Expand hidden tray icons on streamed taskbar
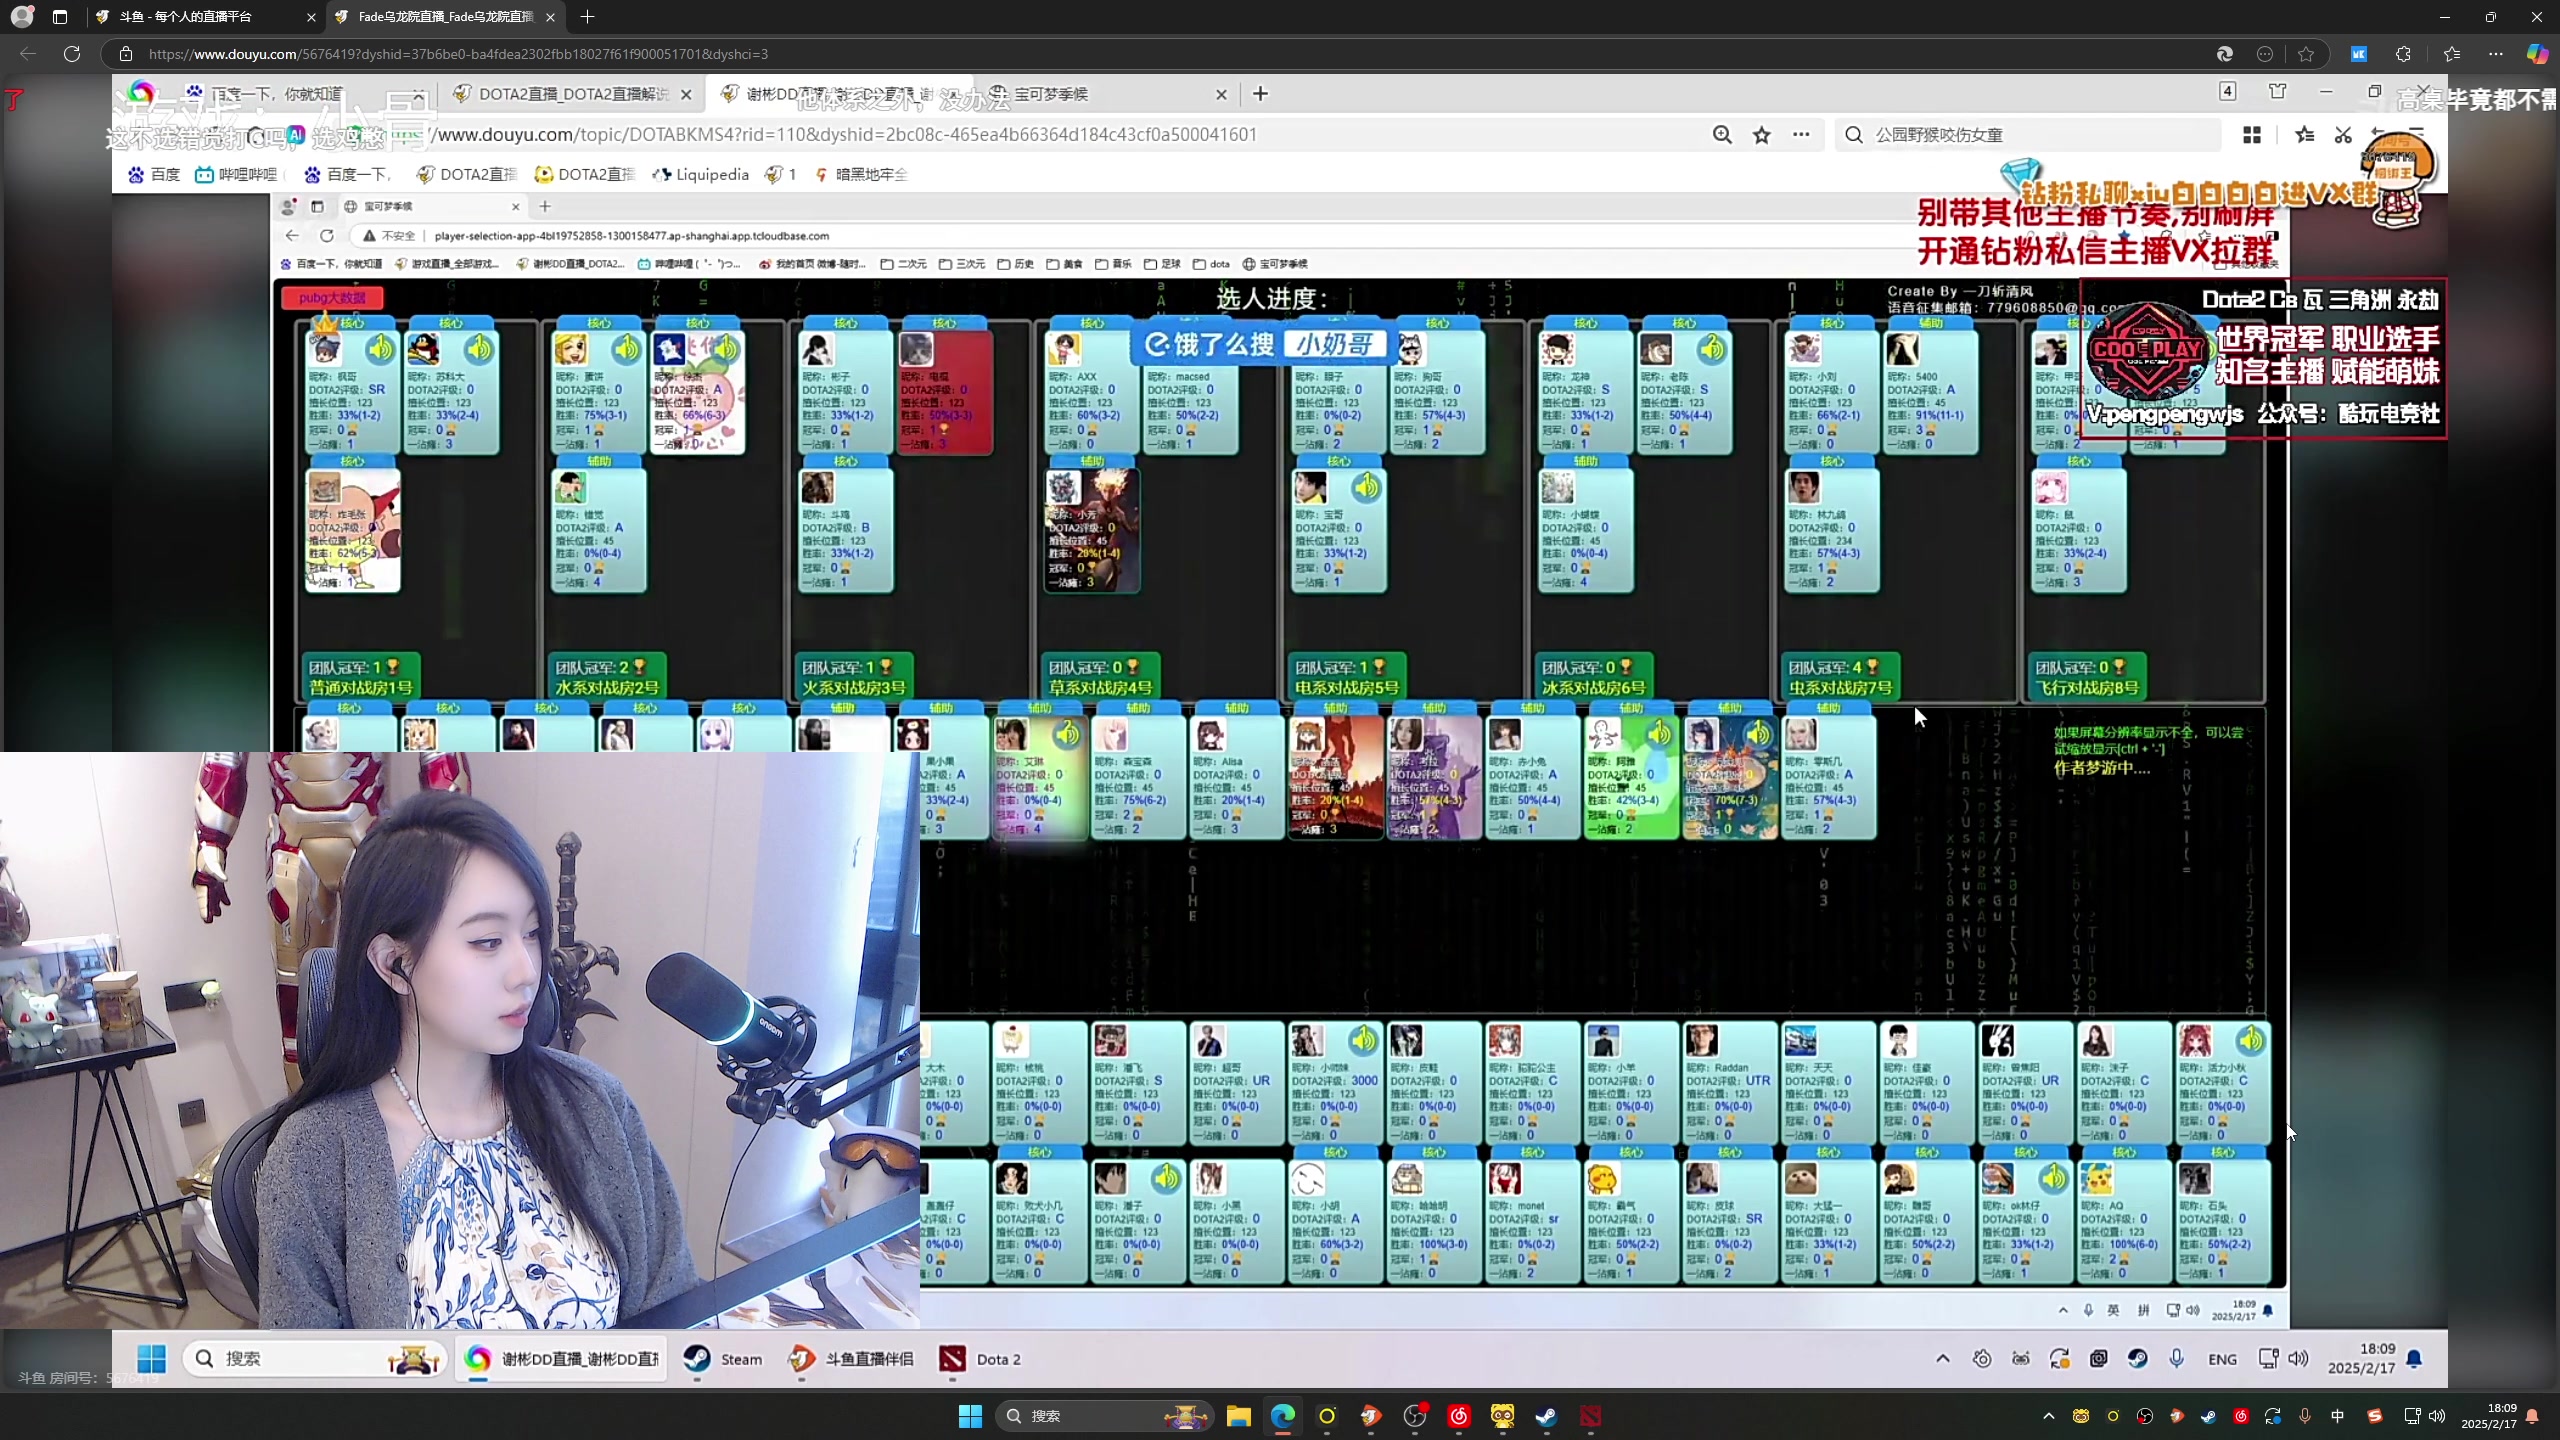The width and height of the screenshot is (2560, 1440). point(1942,1358)
